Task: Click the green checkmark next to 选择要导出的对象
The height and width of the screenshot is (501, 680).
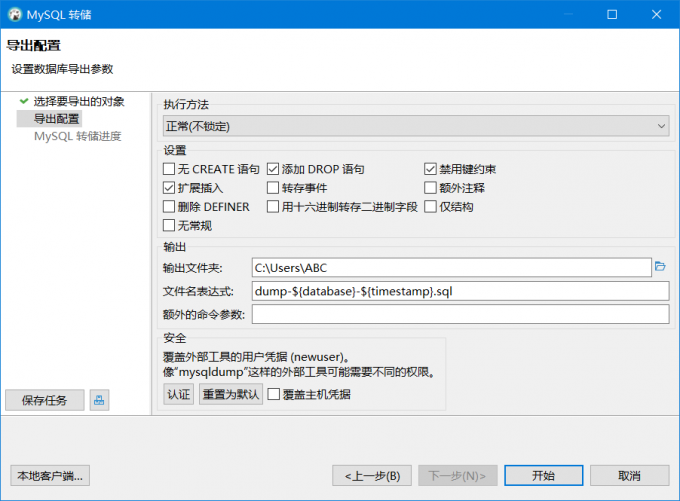Action: coord(24,101)
